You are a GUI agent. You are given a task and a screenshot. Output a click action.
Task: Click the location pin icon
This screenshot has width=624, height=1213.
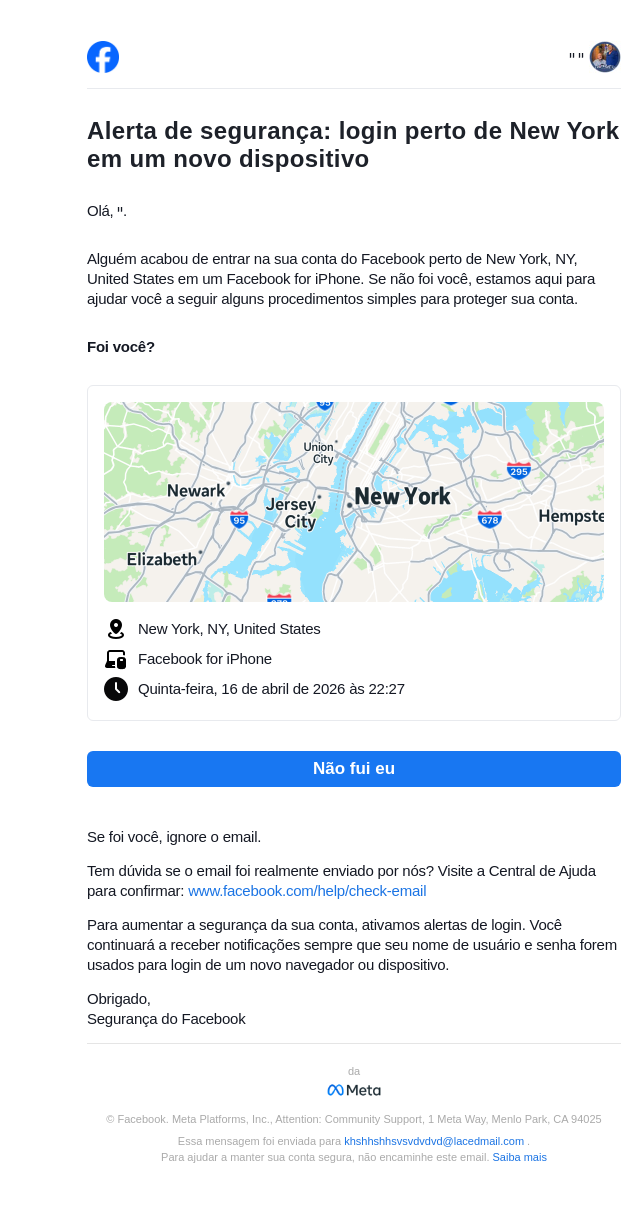click(116, 629)
